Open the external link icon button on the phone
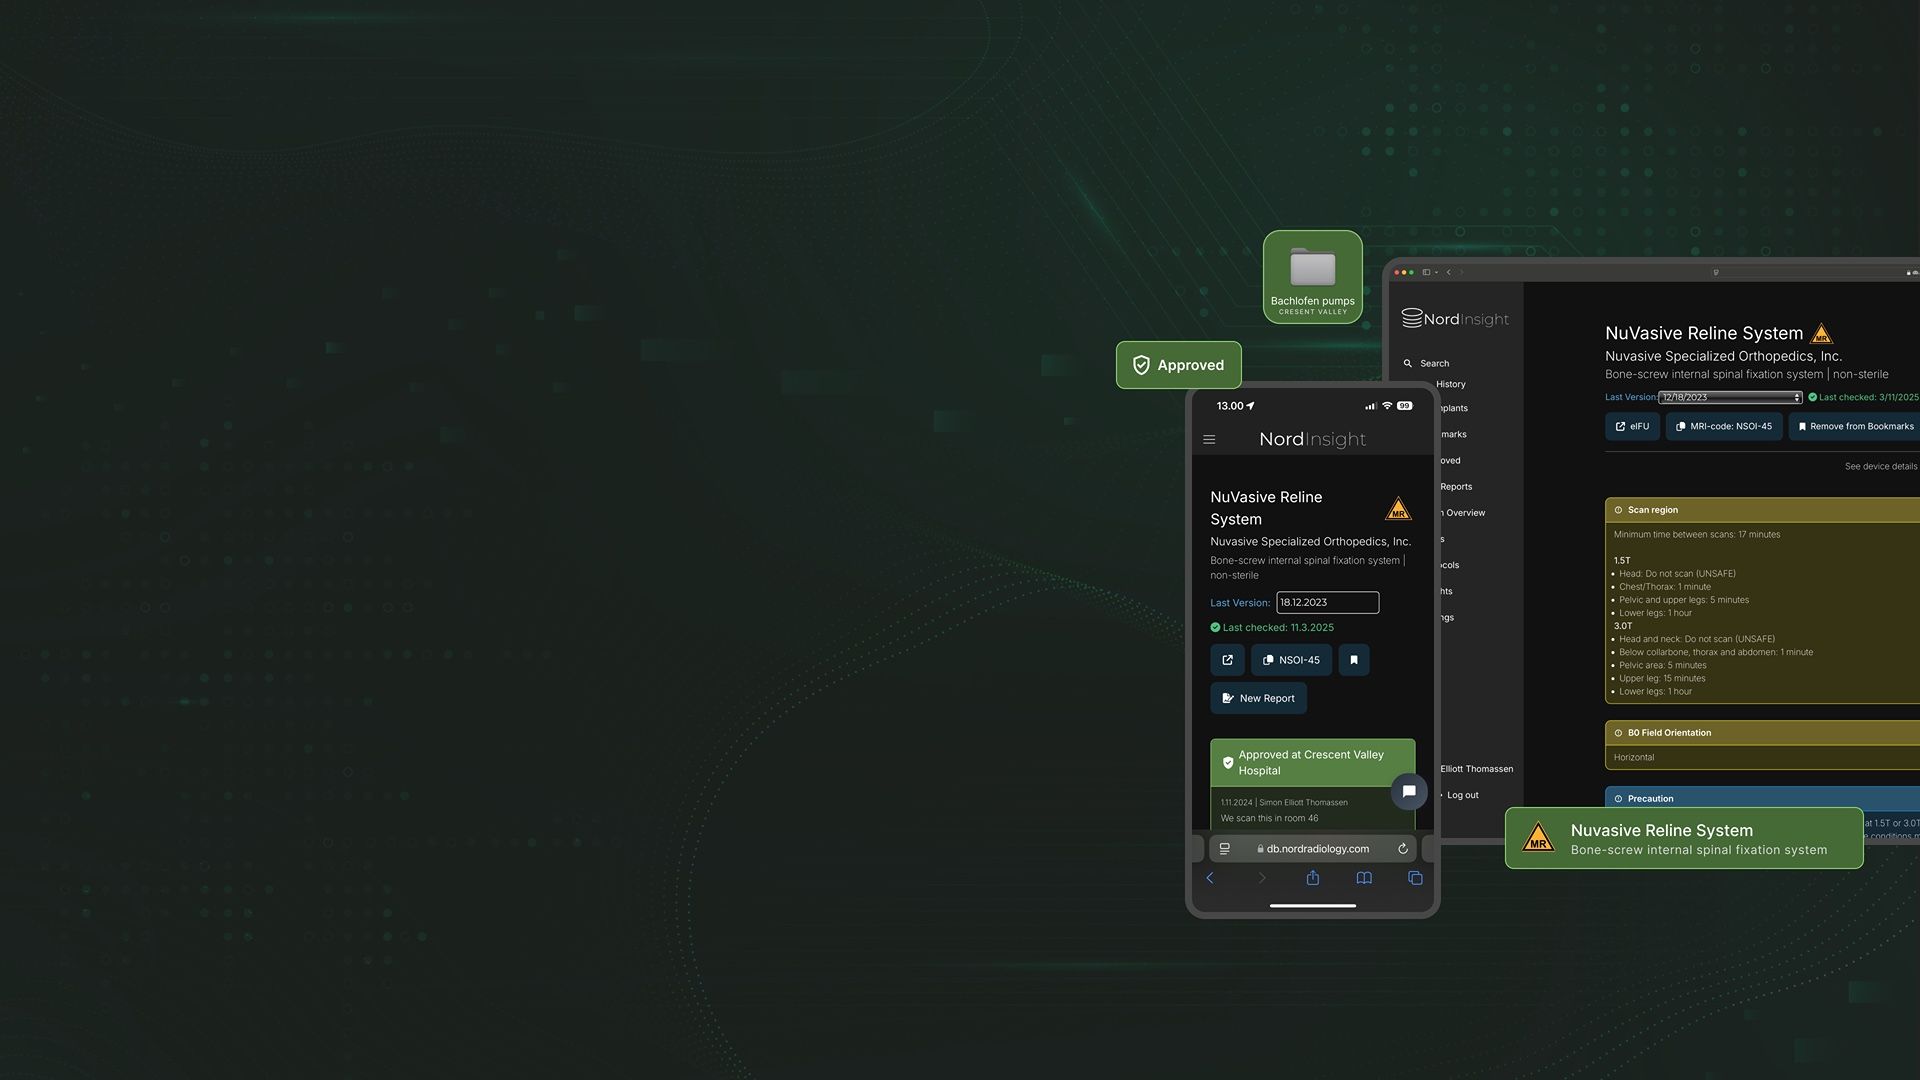The width and height of the screenshot is (1920, 1080). coord(1227,660)
